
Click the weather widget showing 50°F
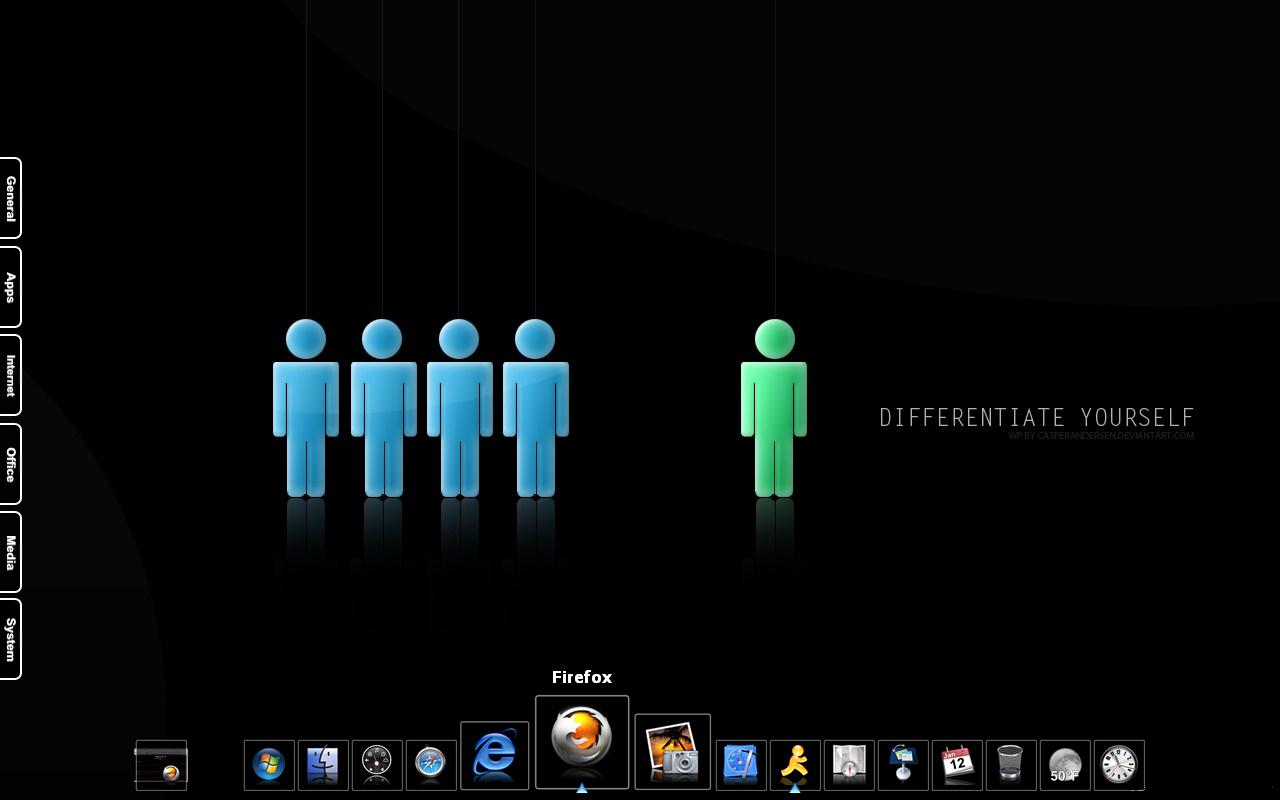tap(1065, 765)
